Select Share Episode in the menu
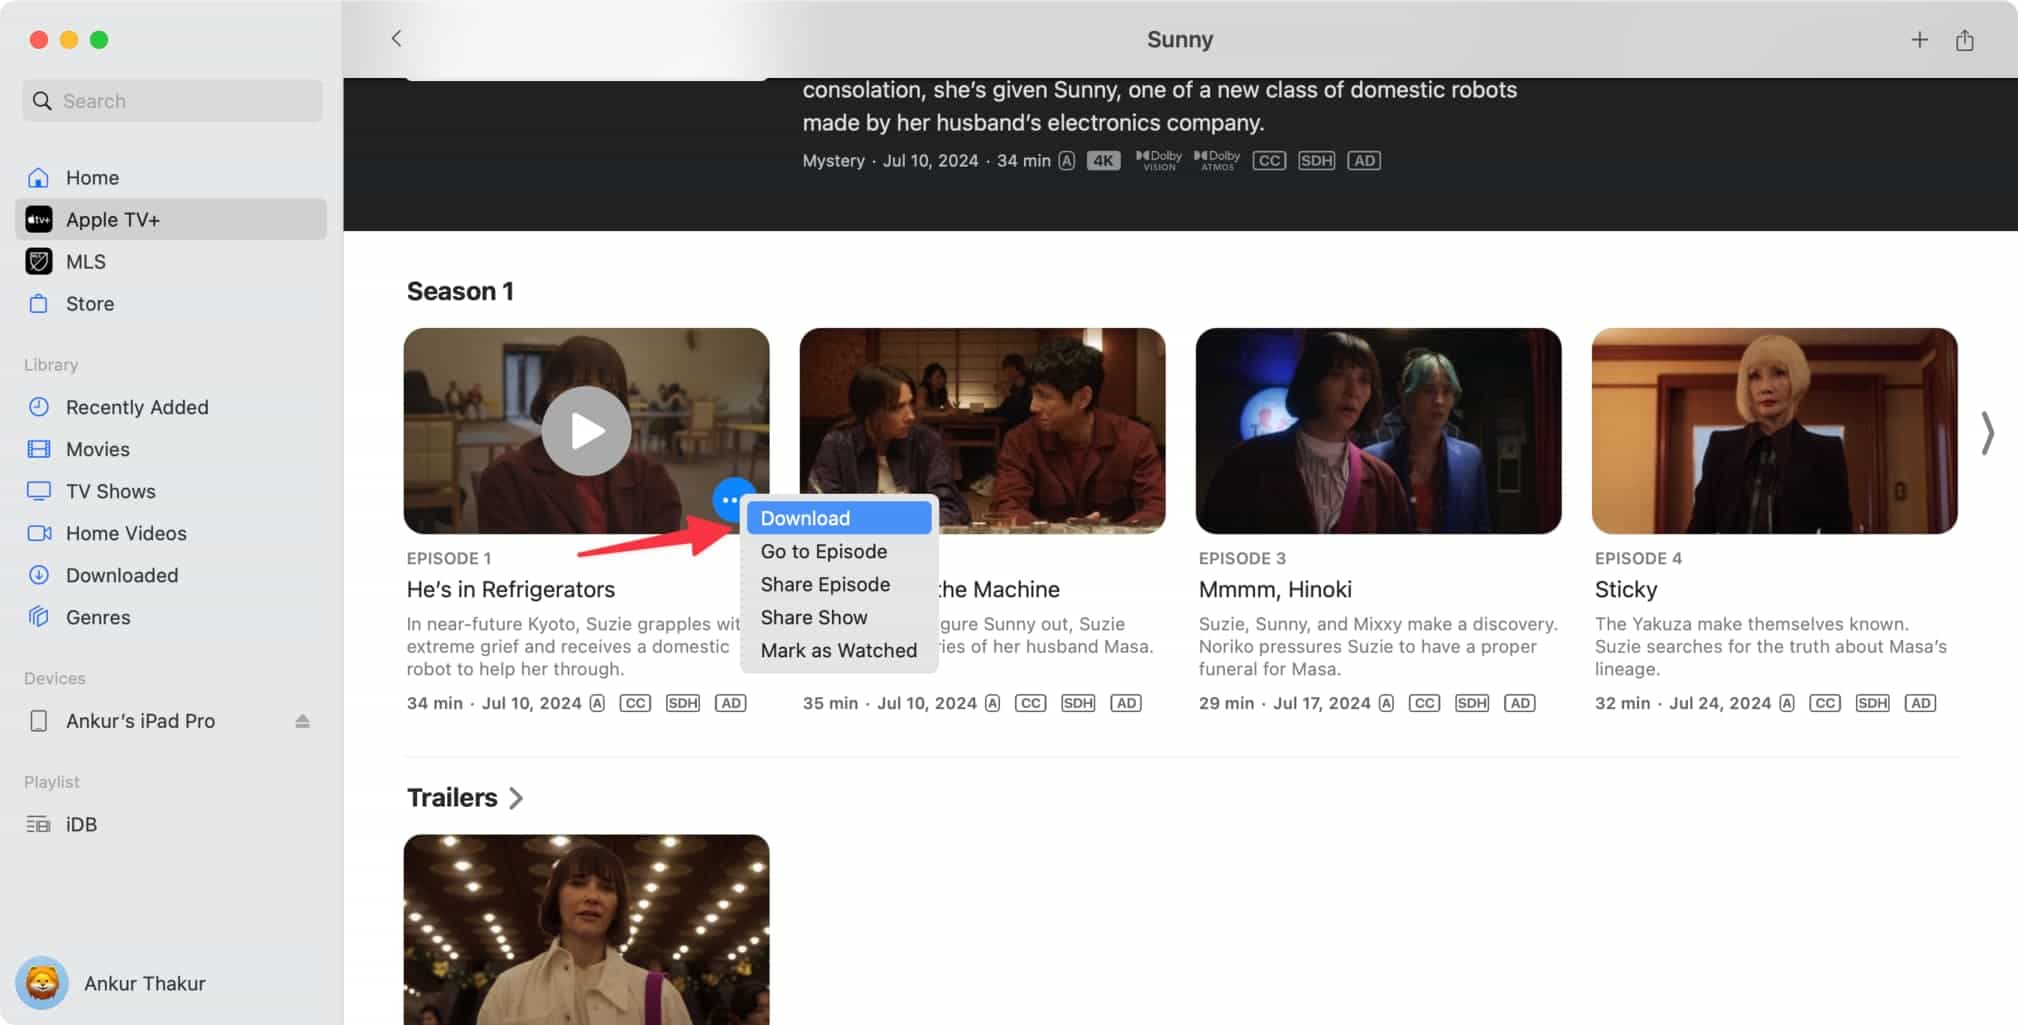This screenshot has height=1025, width=2018. [839, 584]
